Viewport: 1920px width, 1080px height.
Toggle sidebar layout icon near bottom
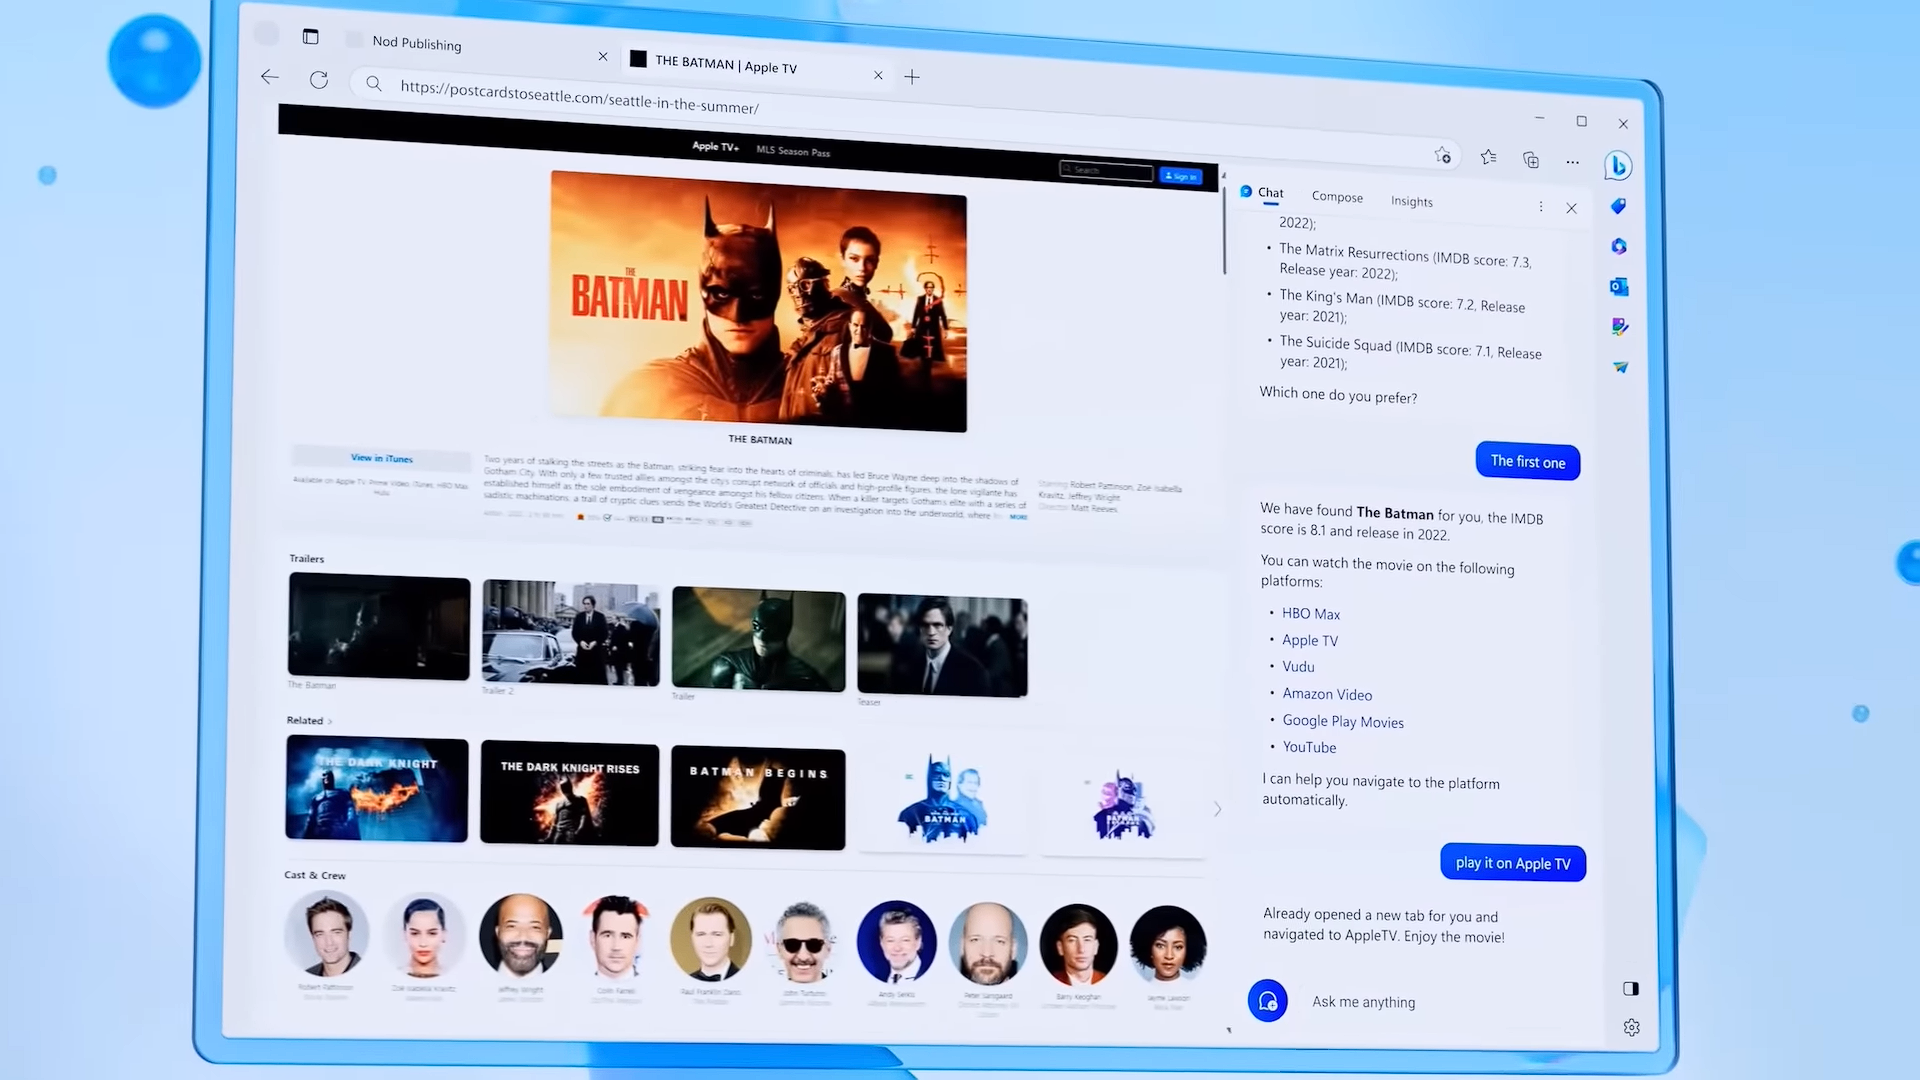click(x=1631, y=989)
